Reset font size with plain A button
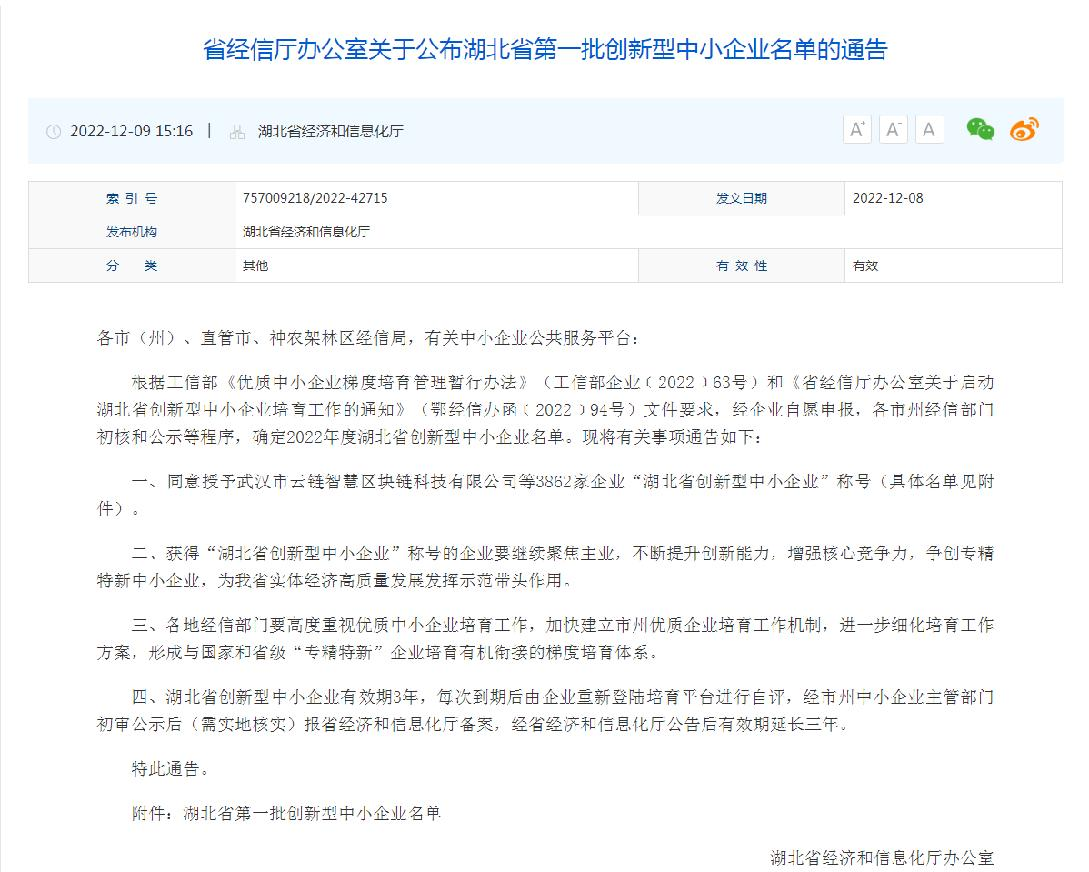Screen dimensions: 1089x872 coord(929,130)
